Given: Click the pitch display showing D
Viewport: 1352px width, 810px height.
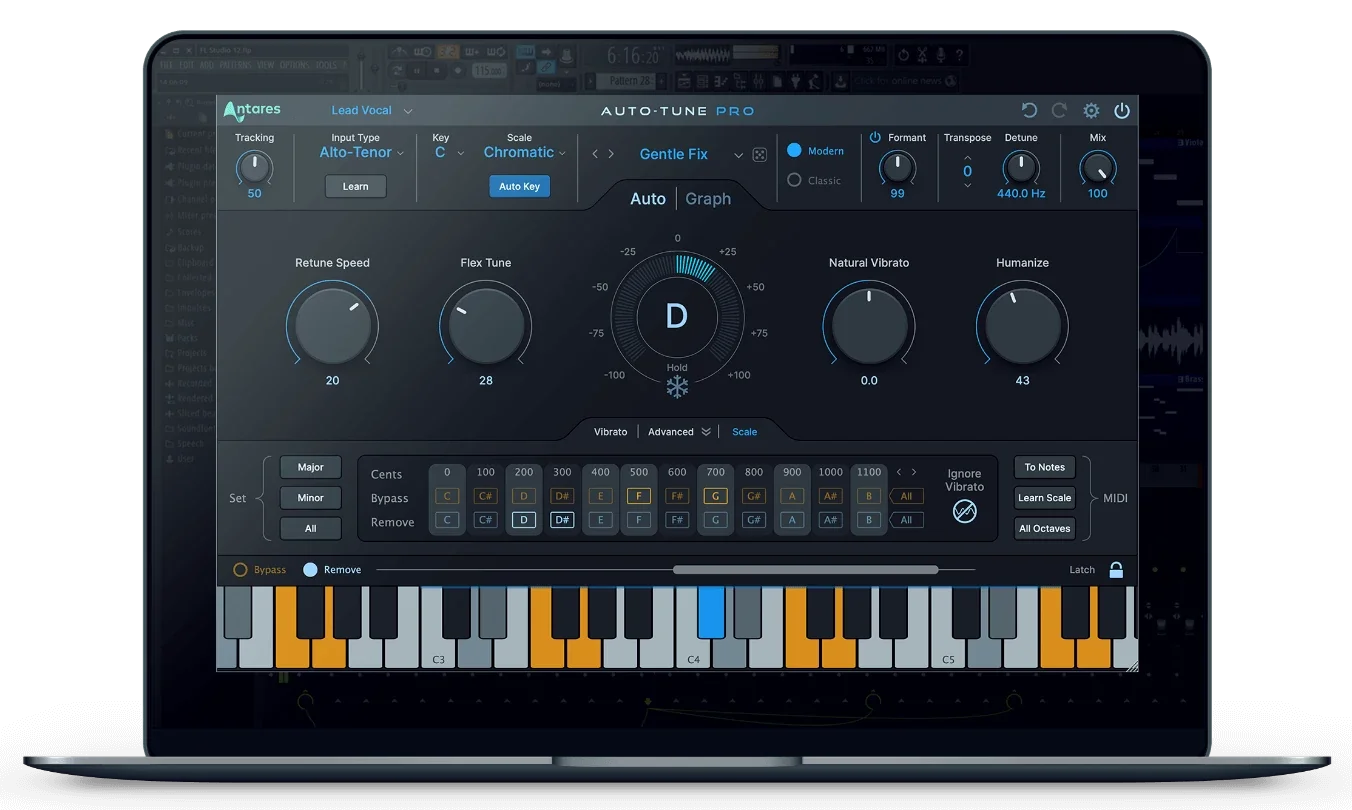Looking at the screenshot, I should click(x=677, y=317).
